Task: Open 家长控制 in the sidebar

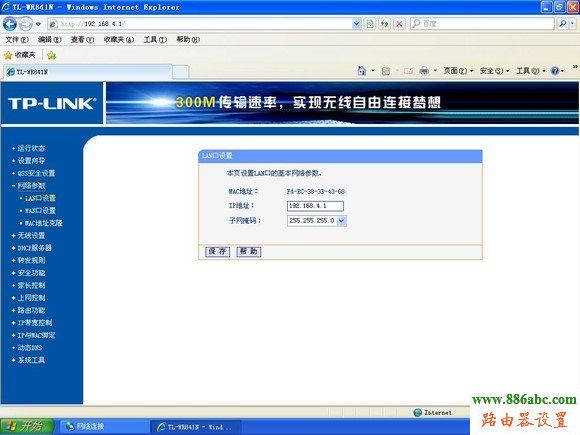Action: tap(31, 286)
